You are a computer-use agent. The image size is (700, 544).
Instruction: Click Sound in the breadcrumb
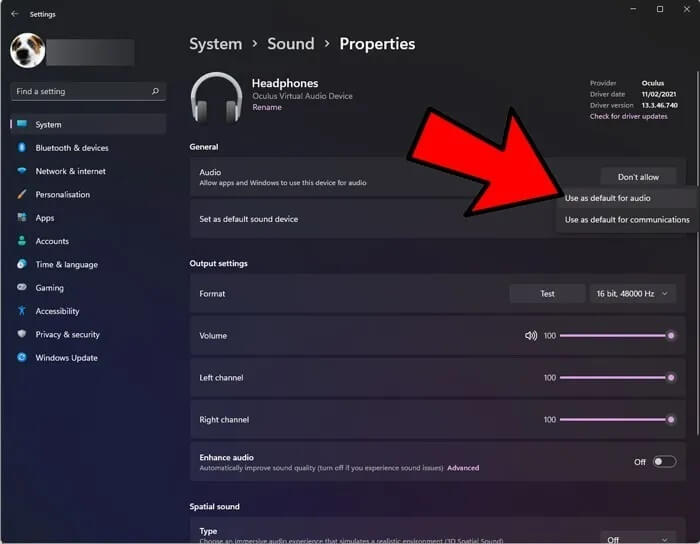click(x=291, y=44)
